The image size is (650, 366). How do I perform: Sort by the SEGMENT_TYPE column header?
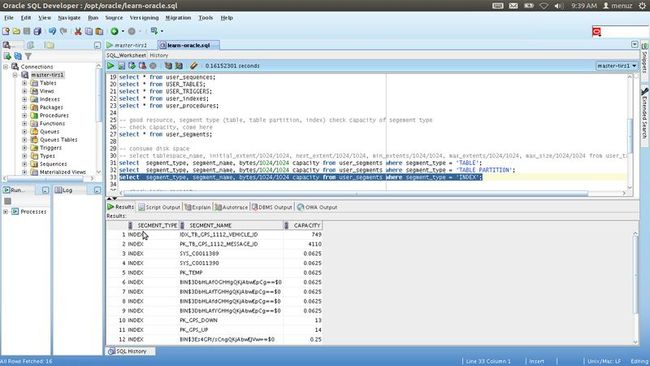coord(153,225)
